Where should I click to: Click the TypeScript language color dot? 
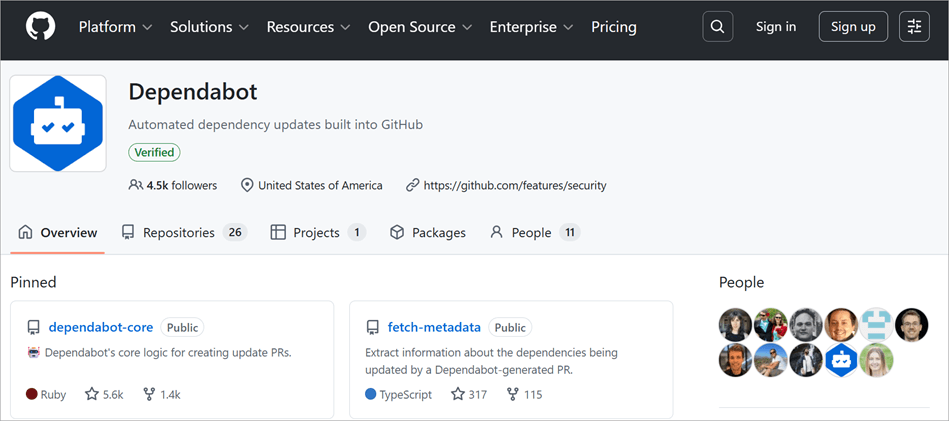click(x=371, y=394)
